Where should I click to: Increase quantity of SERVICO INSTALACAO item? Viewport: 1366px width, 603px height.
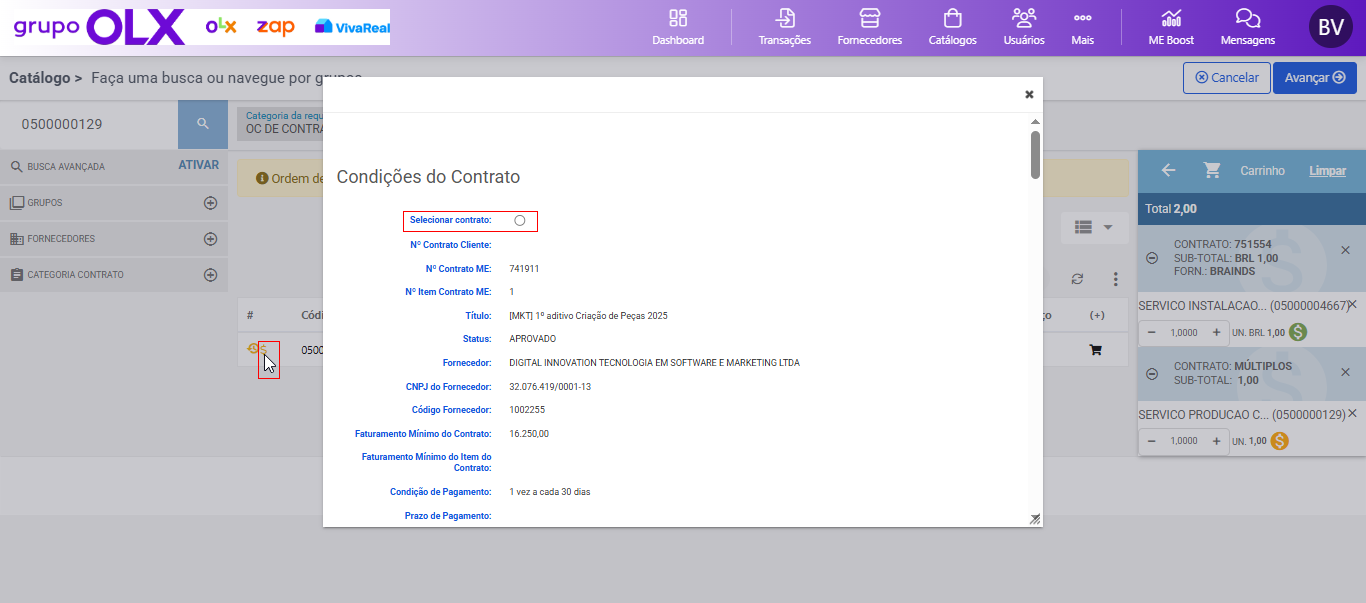click(1216, 332)
